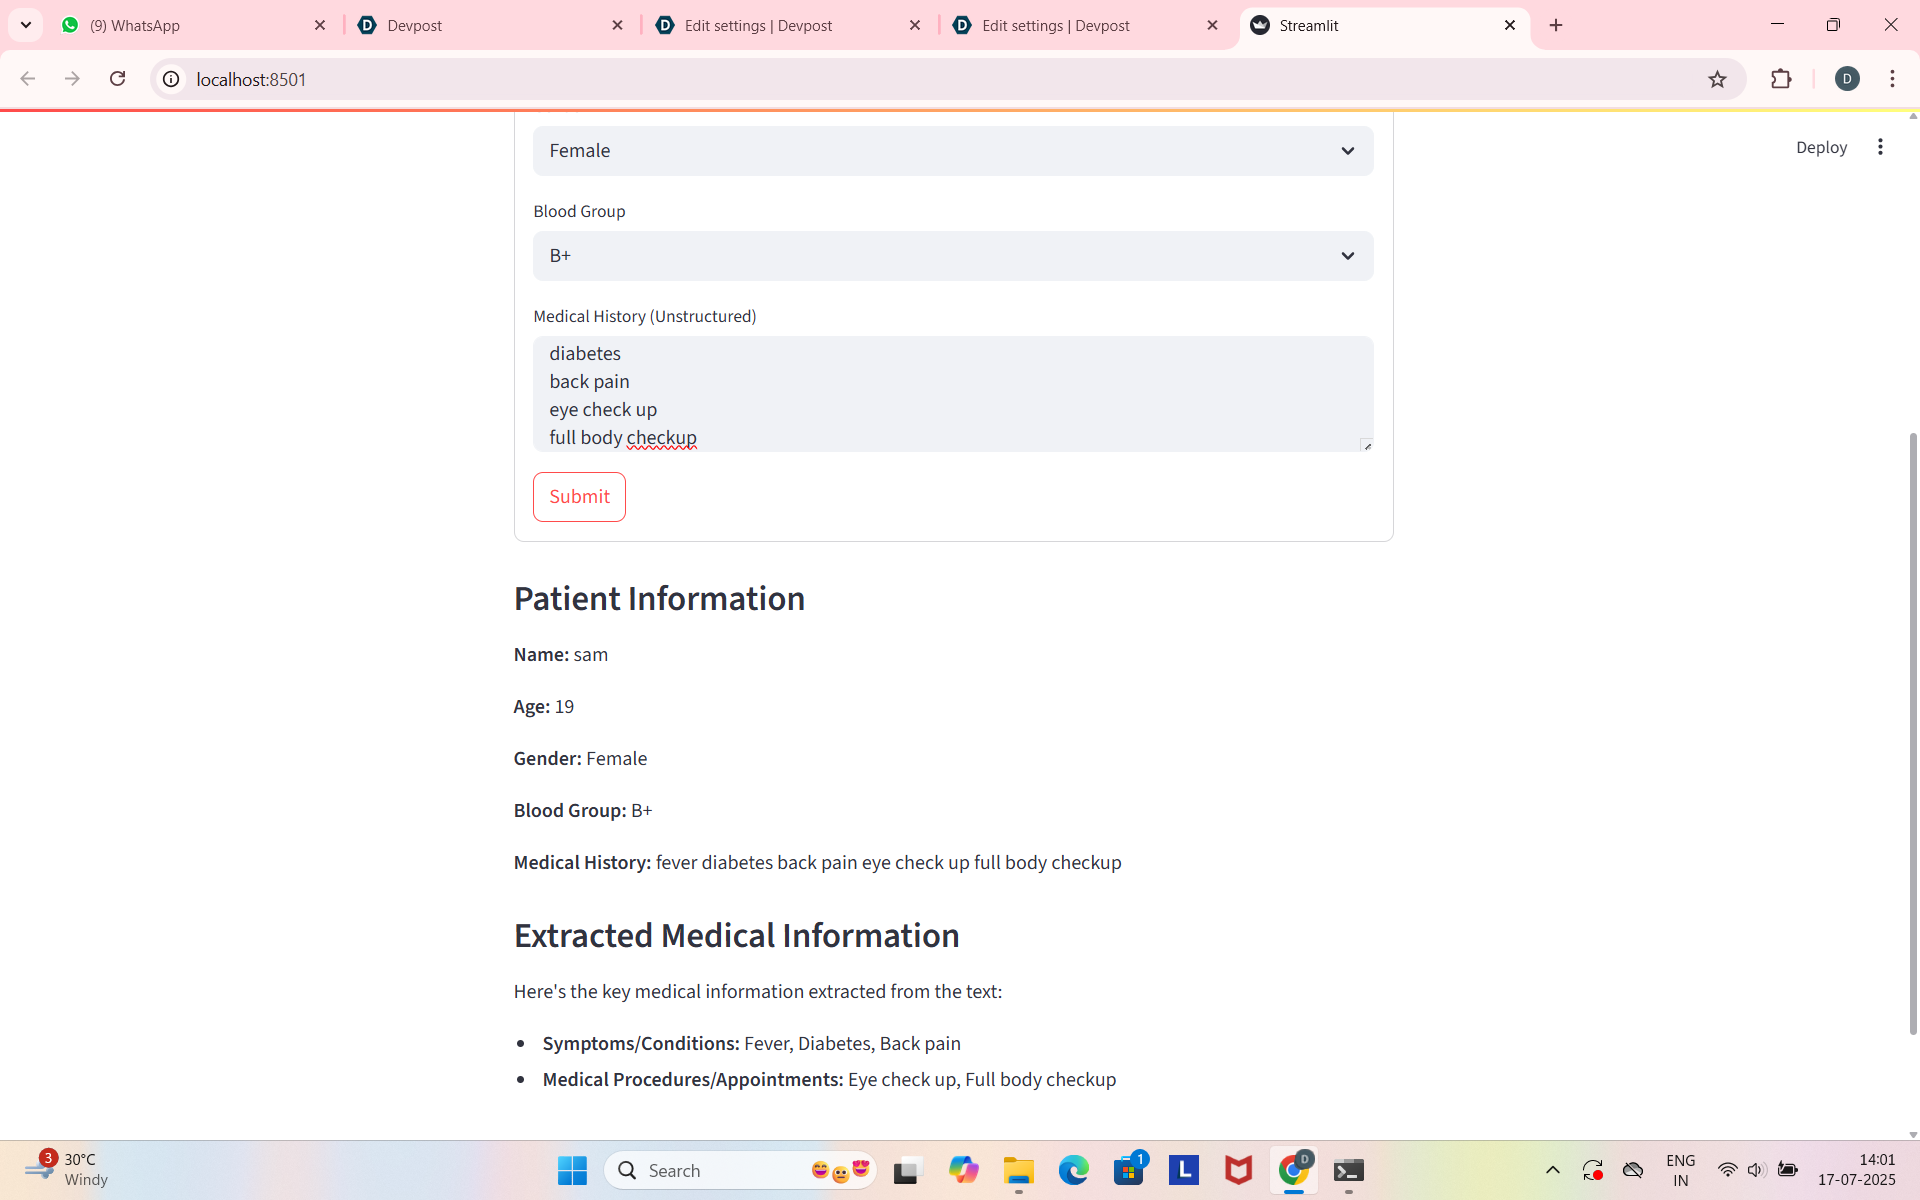Screen dimensions: 1920x1200
Task: Open the Windows Start menu
Action: pyautogui.click(x=572, y=1170)
